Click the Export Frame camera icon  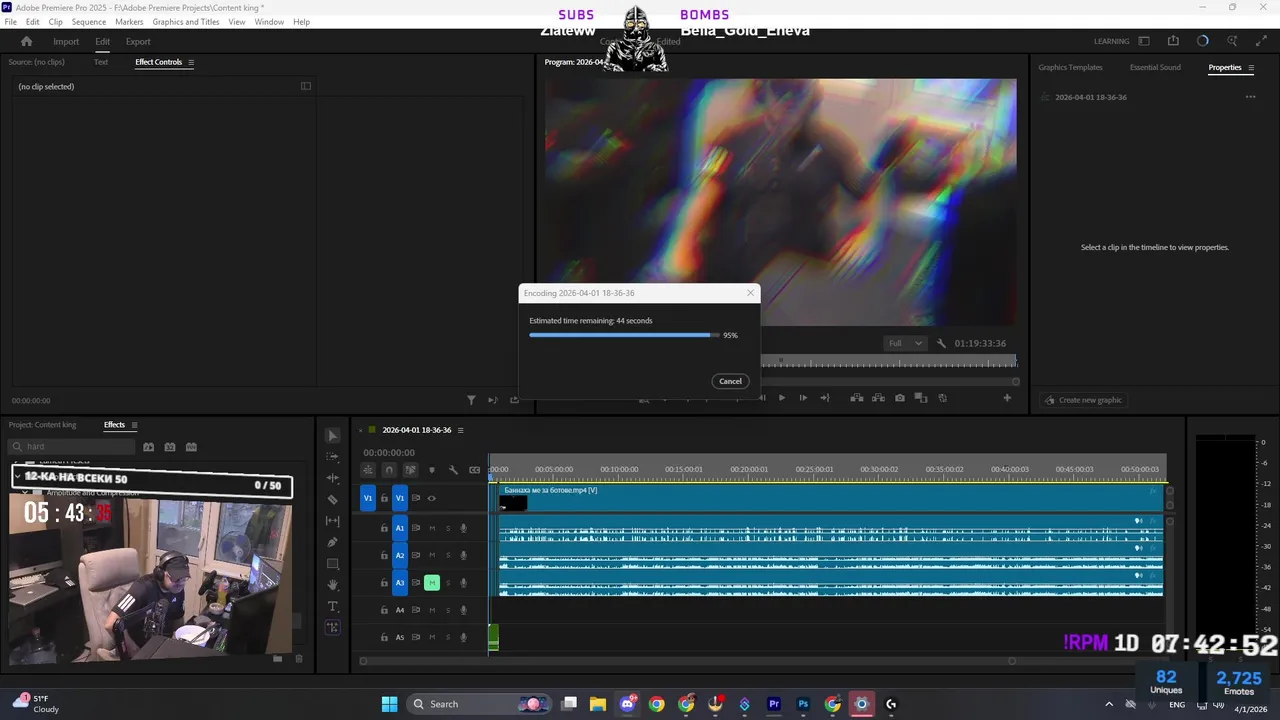click(x=900, y=398)
